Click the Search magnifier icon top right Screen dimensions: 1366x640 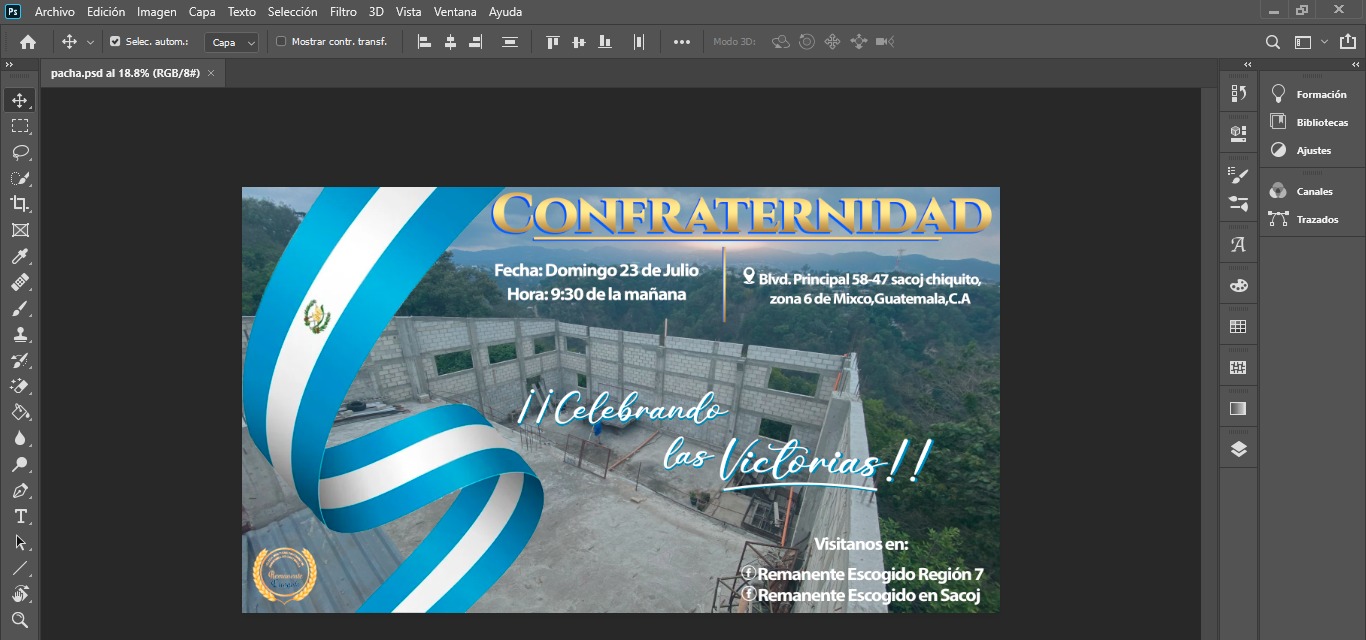coord(1272,42)
